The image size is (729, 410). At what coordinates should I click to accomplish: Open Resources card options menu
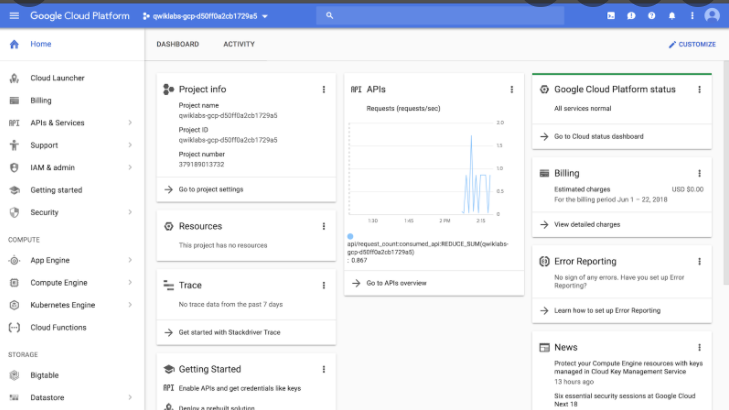(x=324, y=226)
